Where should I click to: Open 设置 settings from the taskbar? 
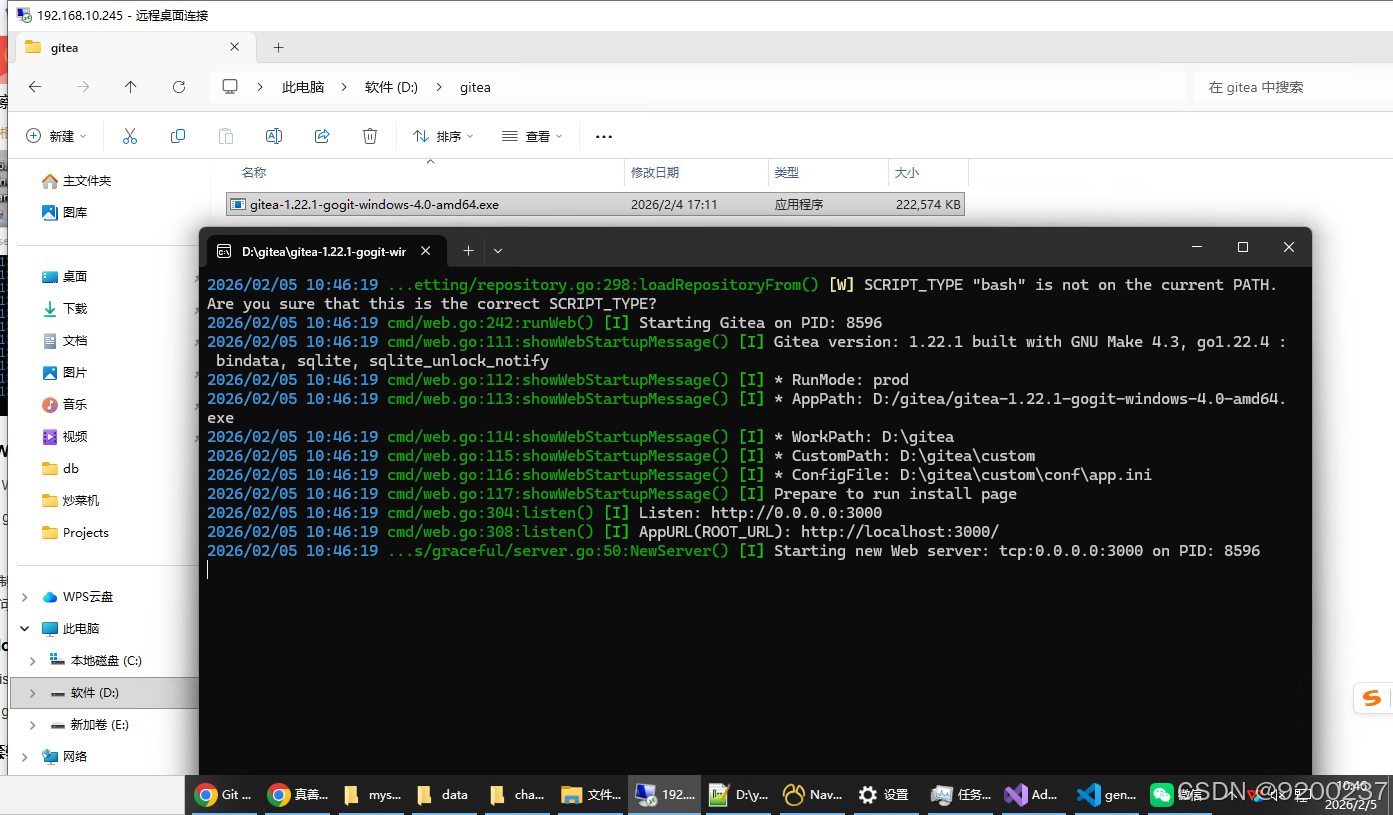(884, 795)
